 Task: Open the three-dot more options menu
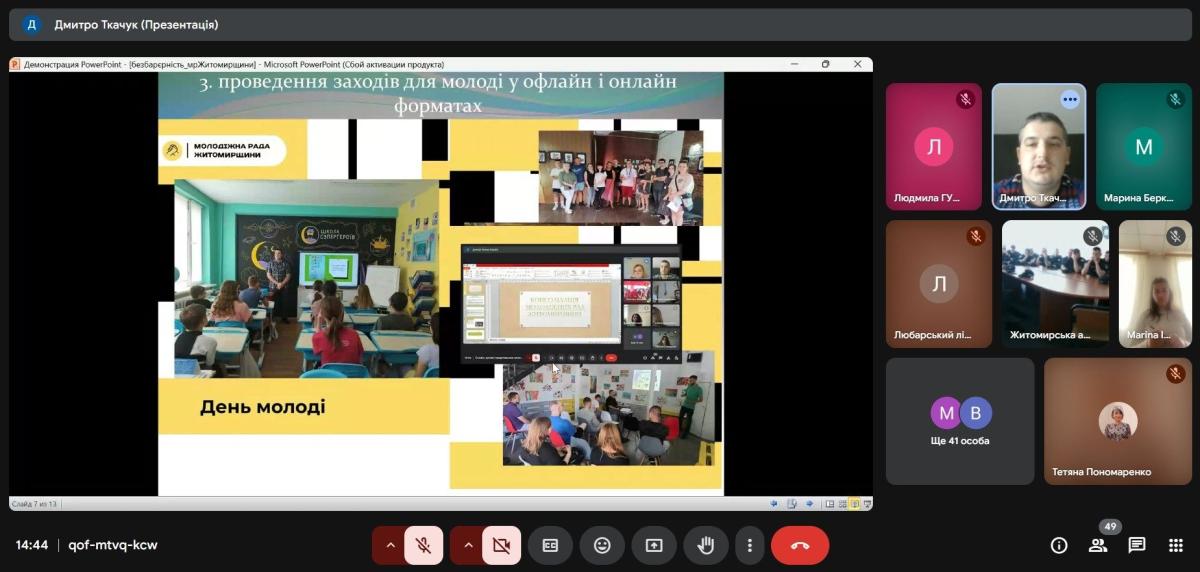(x=750, y=545)
